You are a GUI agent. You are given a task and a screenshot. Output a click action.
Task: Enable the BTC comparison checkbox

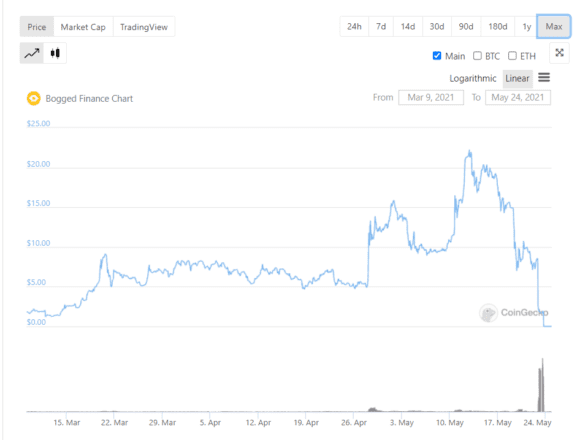coord(478,56)
